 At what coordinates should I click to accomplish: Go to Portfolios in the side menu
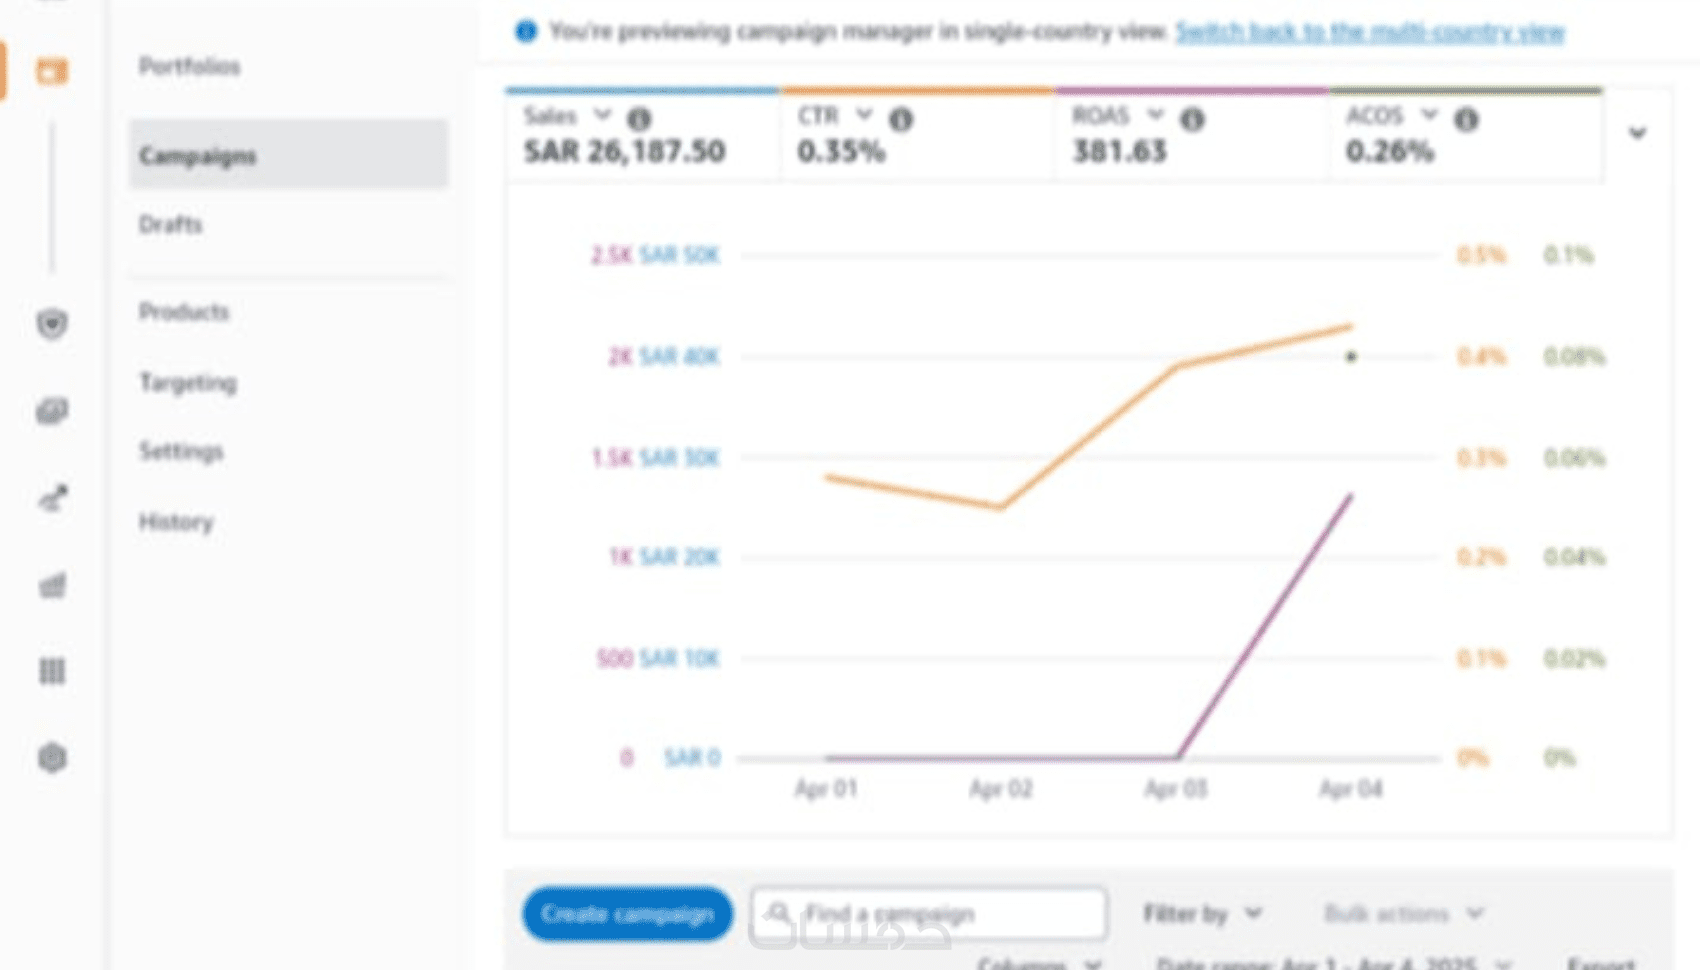point(190,67)
